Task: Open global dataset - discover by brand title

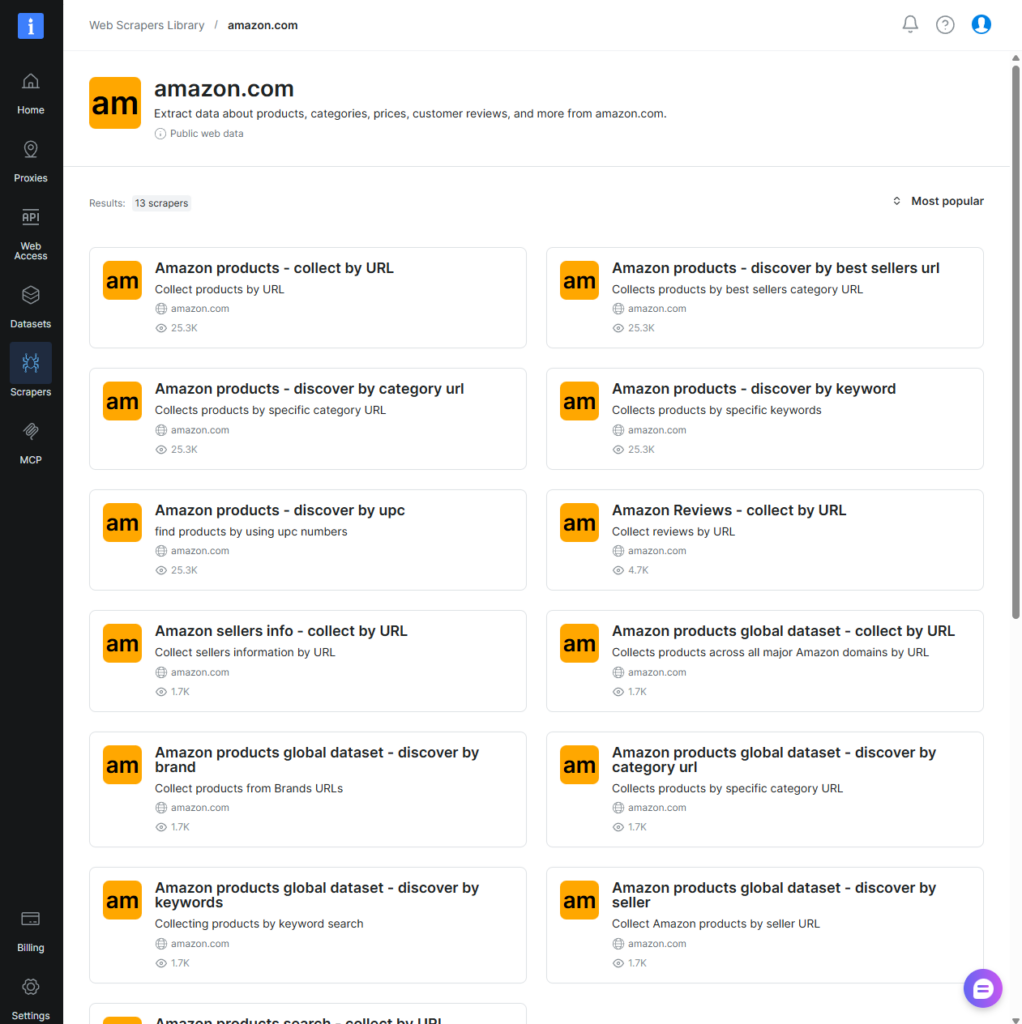Action: pyautogui.click(x=317, y=760)
